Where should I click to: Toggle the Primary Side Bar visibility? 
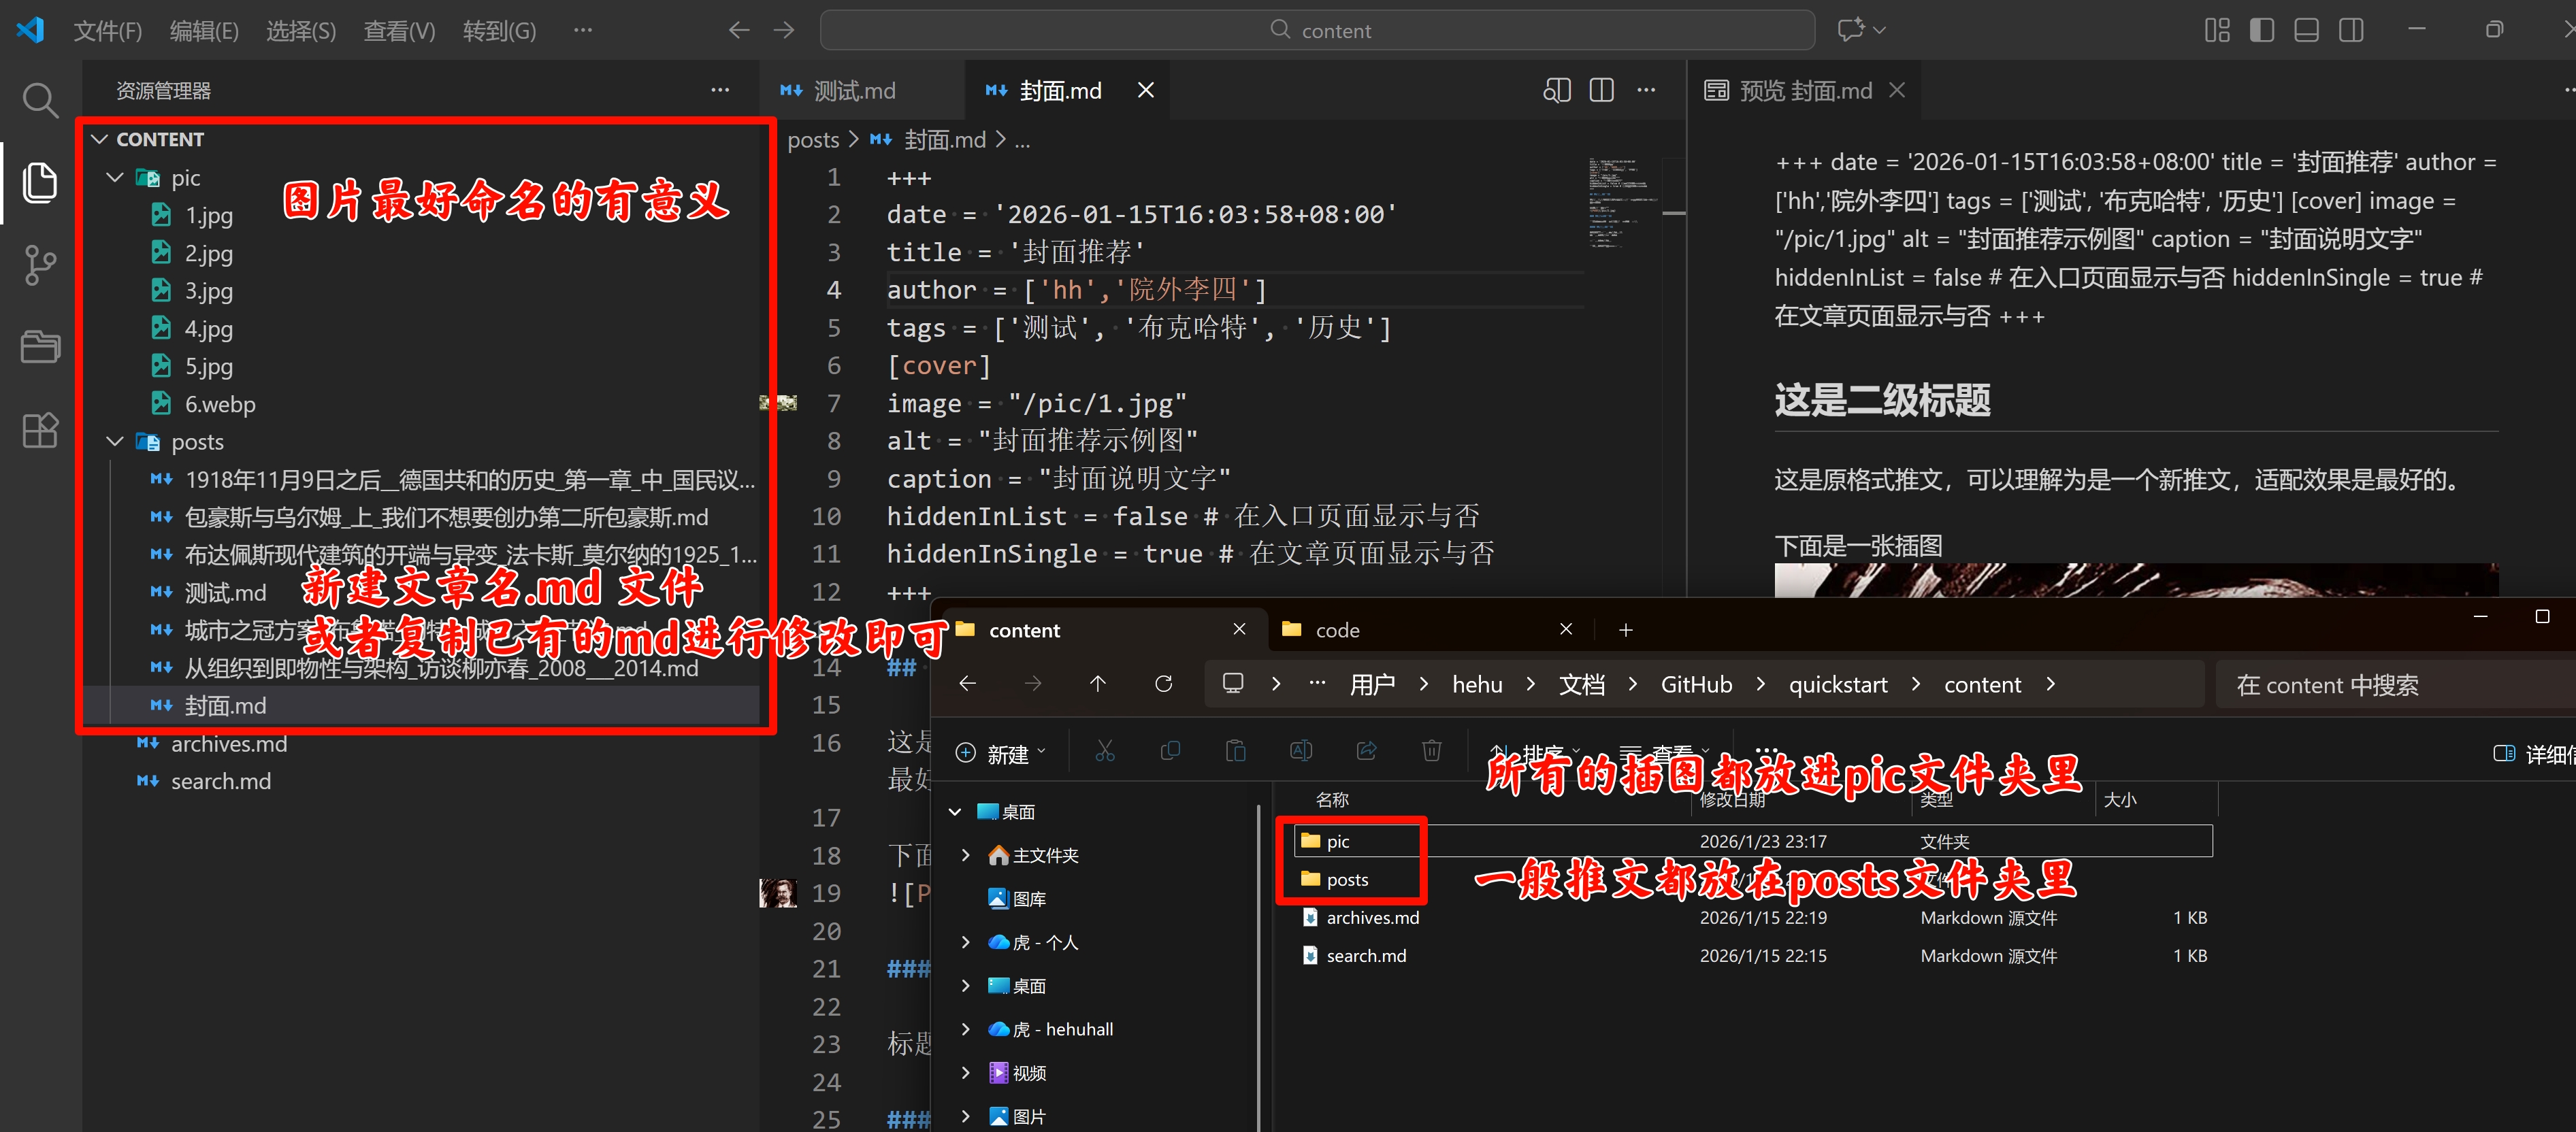point(2261,30)
